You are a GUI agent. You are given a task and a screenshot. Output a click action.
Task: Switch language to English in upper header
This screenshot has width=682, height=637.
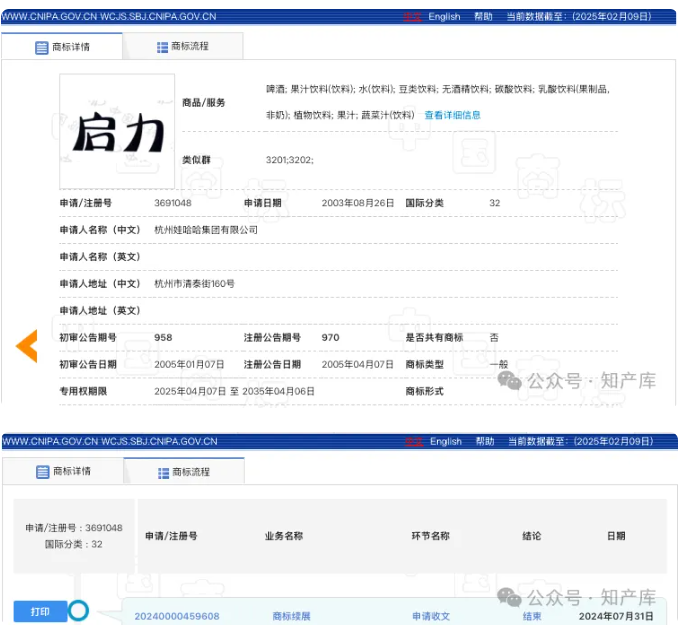click(x=444, y=17)
